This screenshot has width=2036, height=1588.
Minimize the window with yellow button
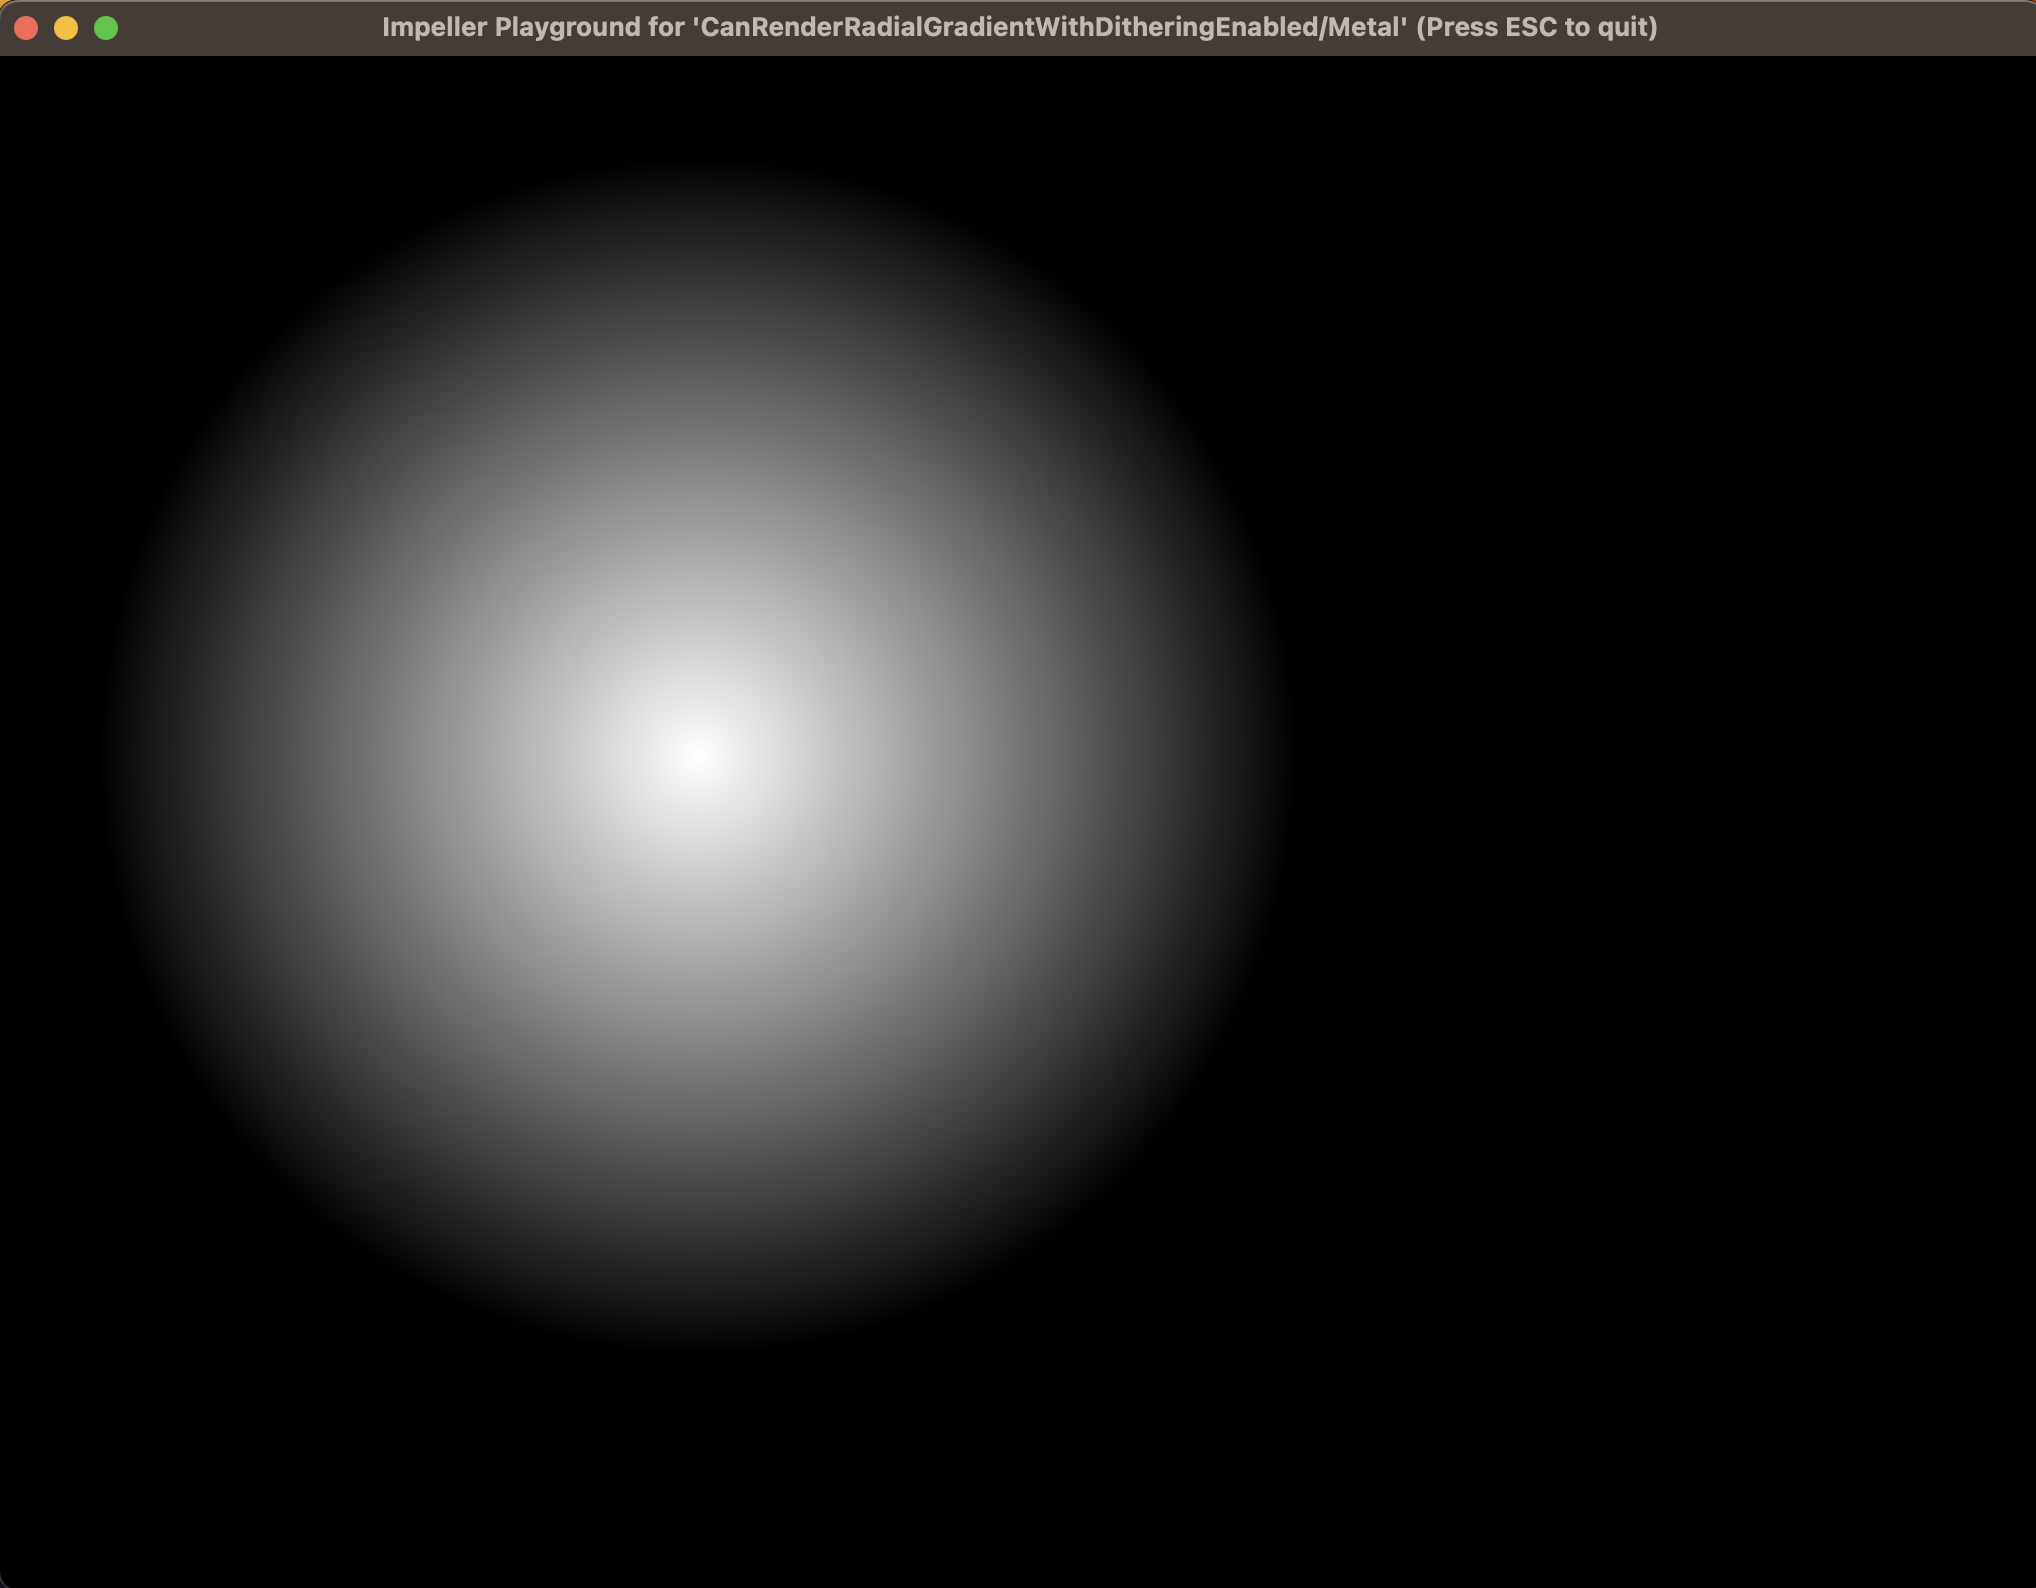pos(66,28)
